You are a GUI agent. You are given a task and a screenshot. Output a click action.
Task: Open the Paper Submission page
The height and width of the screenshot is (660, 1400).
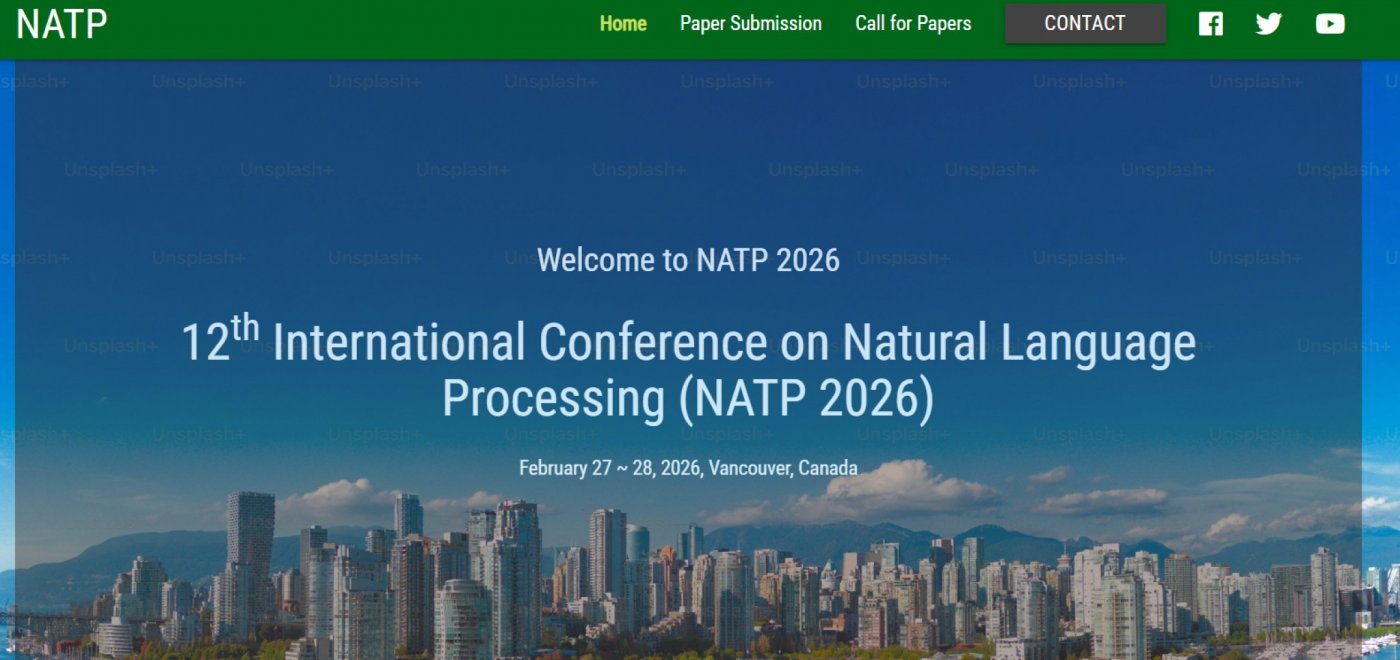750,23
